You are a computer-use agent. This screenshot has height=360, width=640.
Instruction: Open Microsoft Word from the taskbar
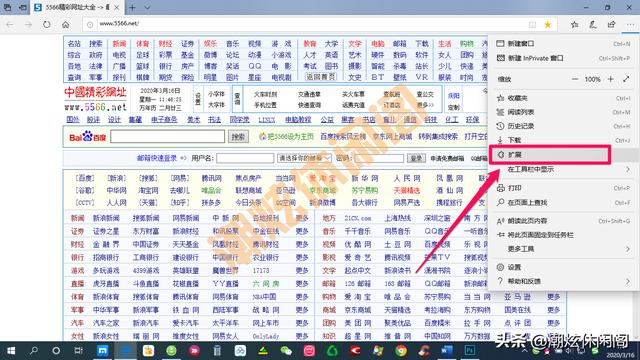[447, 351]
